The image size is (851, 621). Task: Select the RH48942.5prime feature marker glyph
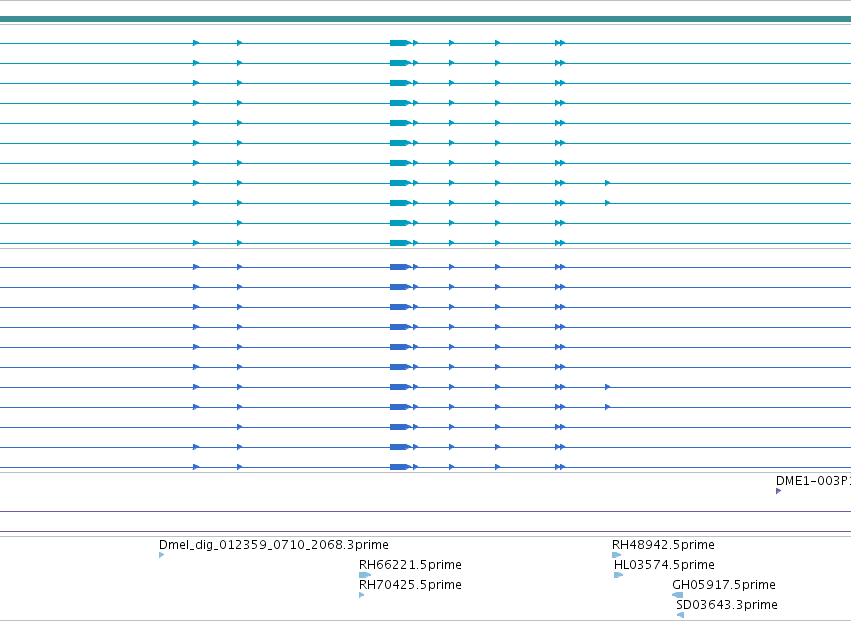[x=617, y=555]
